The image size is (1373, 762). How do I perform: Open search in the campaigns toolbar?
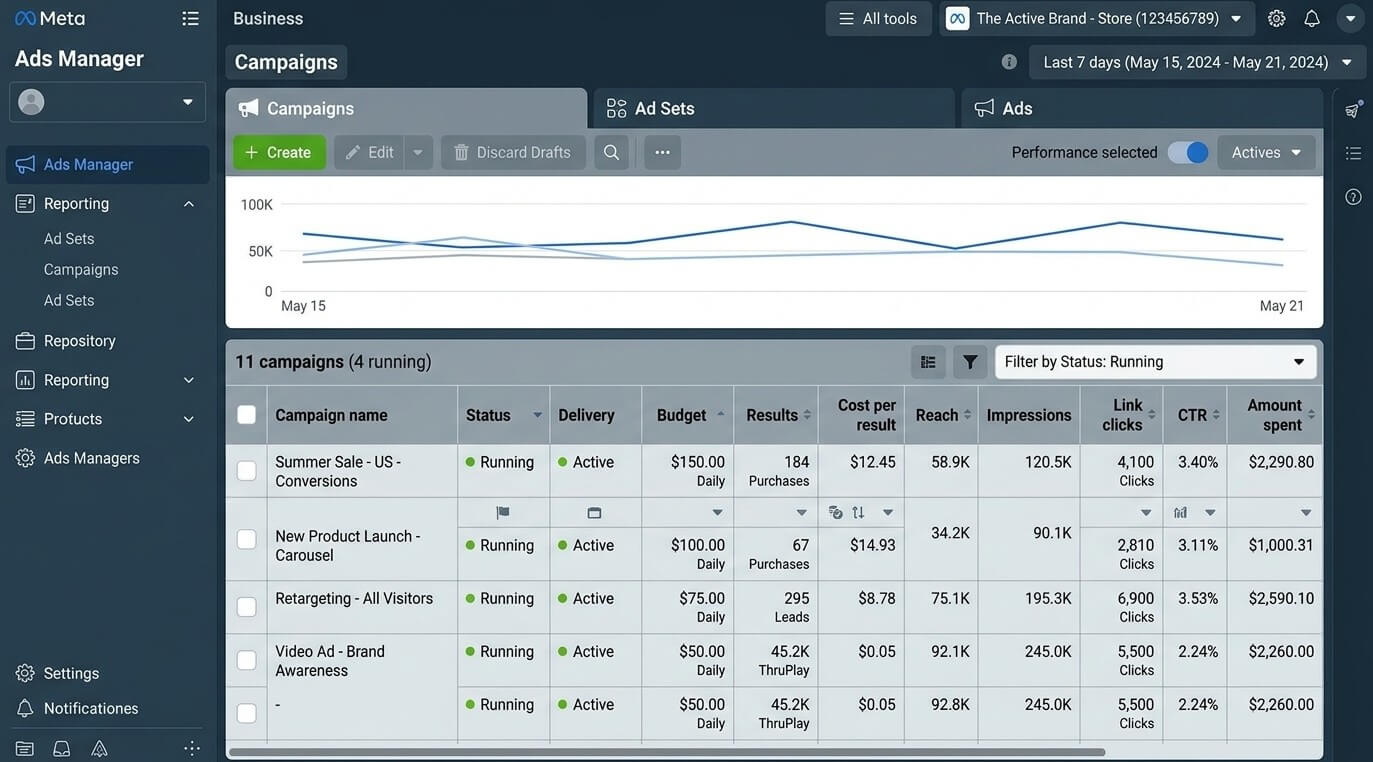coord(611,152)
